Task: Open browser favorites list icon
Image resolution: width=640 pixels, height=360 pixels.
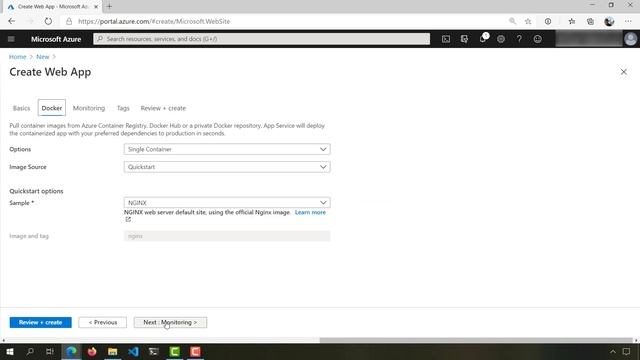Action: click(x=571, y=21)
